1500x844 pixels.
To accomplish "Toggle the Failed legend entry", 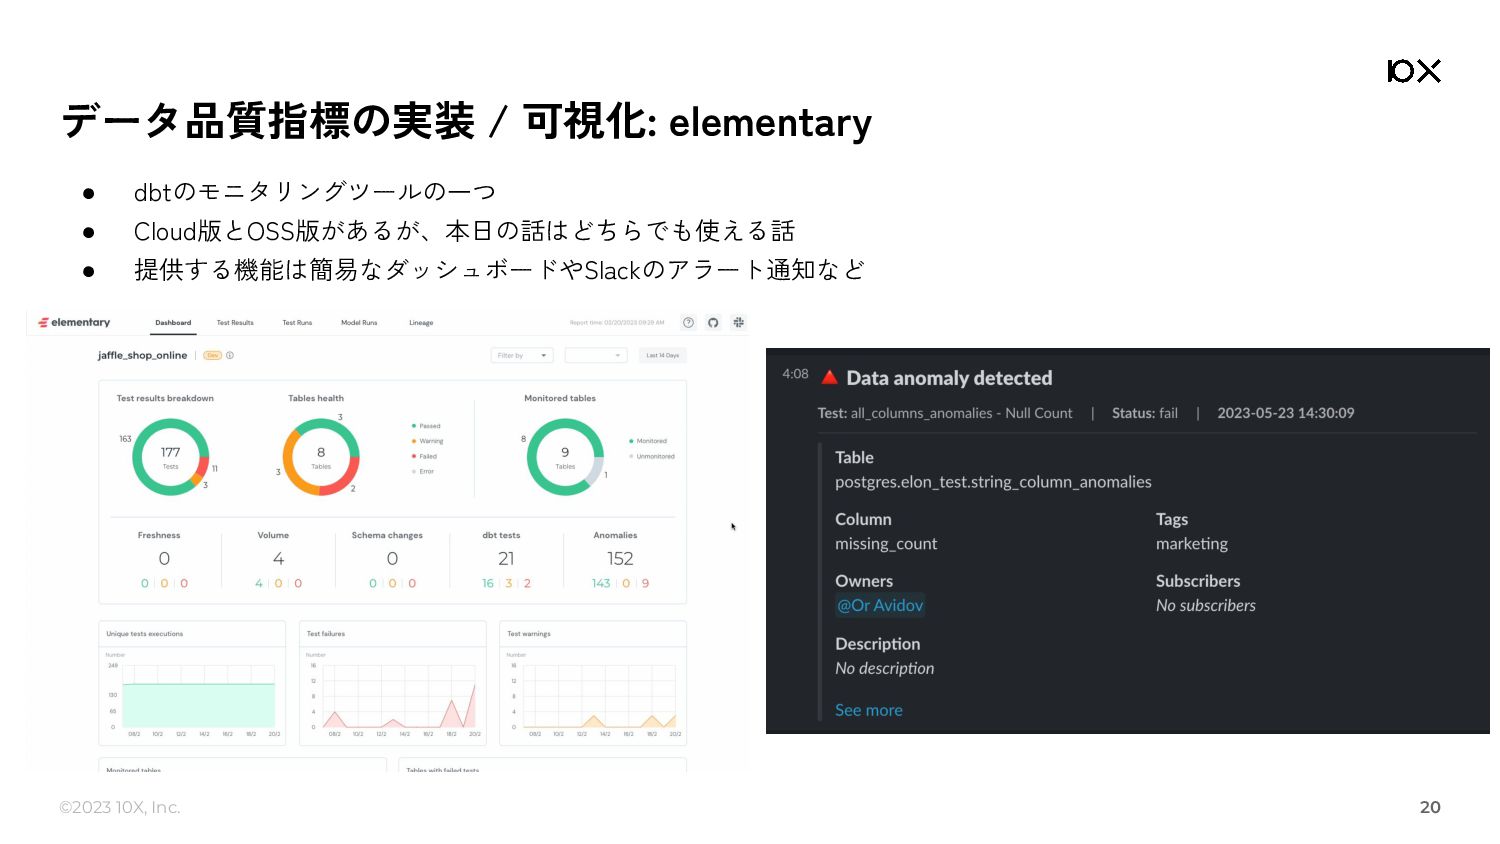I will [x=424, y=456].
